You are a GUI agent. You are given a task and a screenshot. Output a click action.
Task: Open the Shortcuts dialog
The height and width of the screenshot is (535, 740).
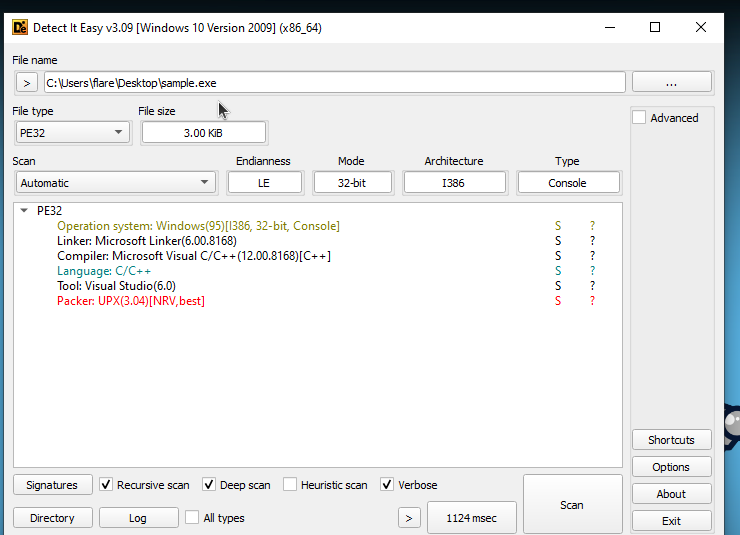pos(672,440)
